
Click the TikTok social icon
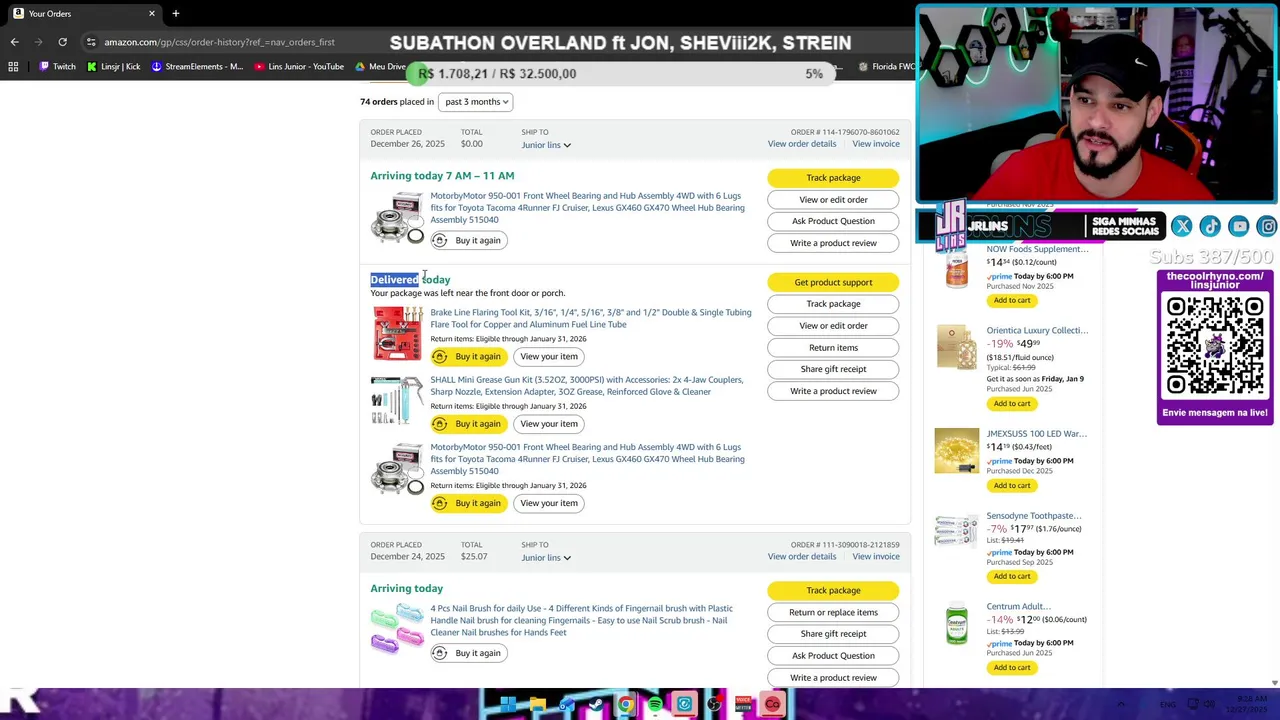(1210, 227)
